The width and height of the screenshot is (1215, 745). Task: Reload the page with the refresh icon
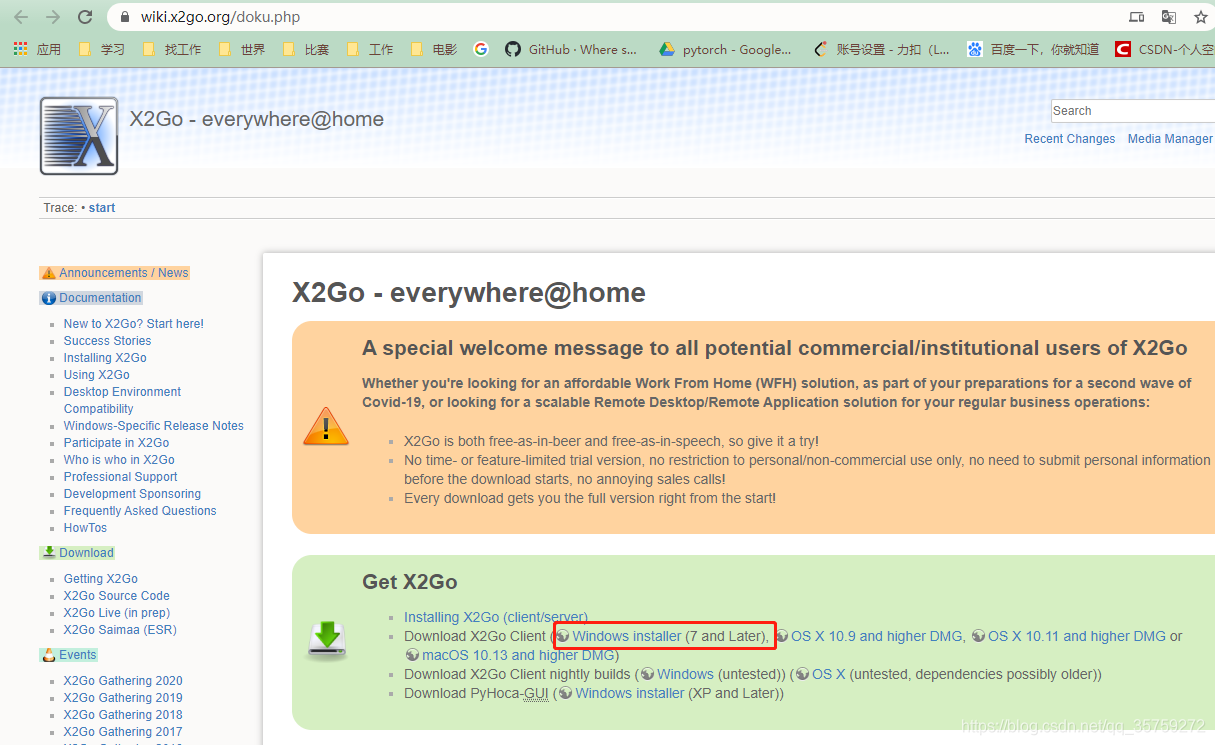(x=85, y=17)
